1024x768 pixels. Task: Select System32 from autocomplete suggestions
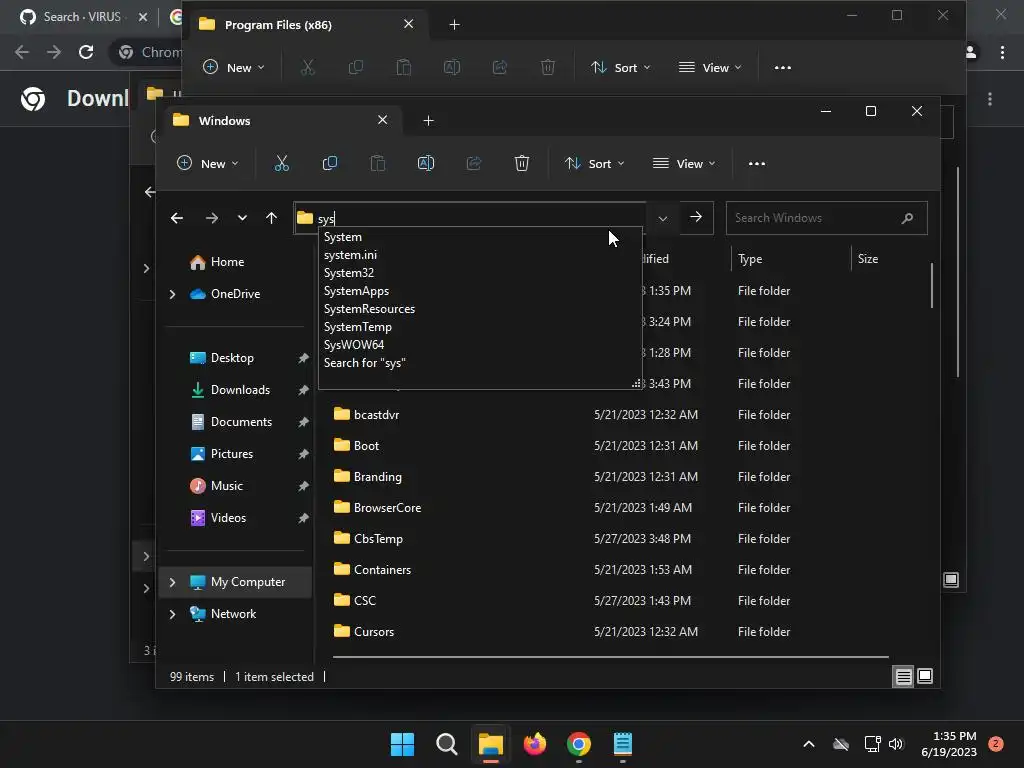(480, 273)
